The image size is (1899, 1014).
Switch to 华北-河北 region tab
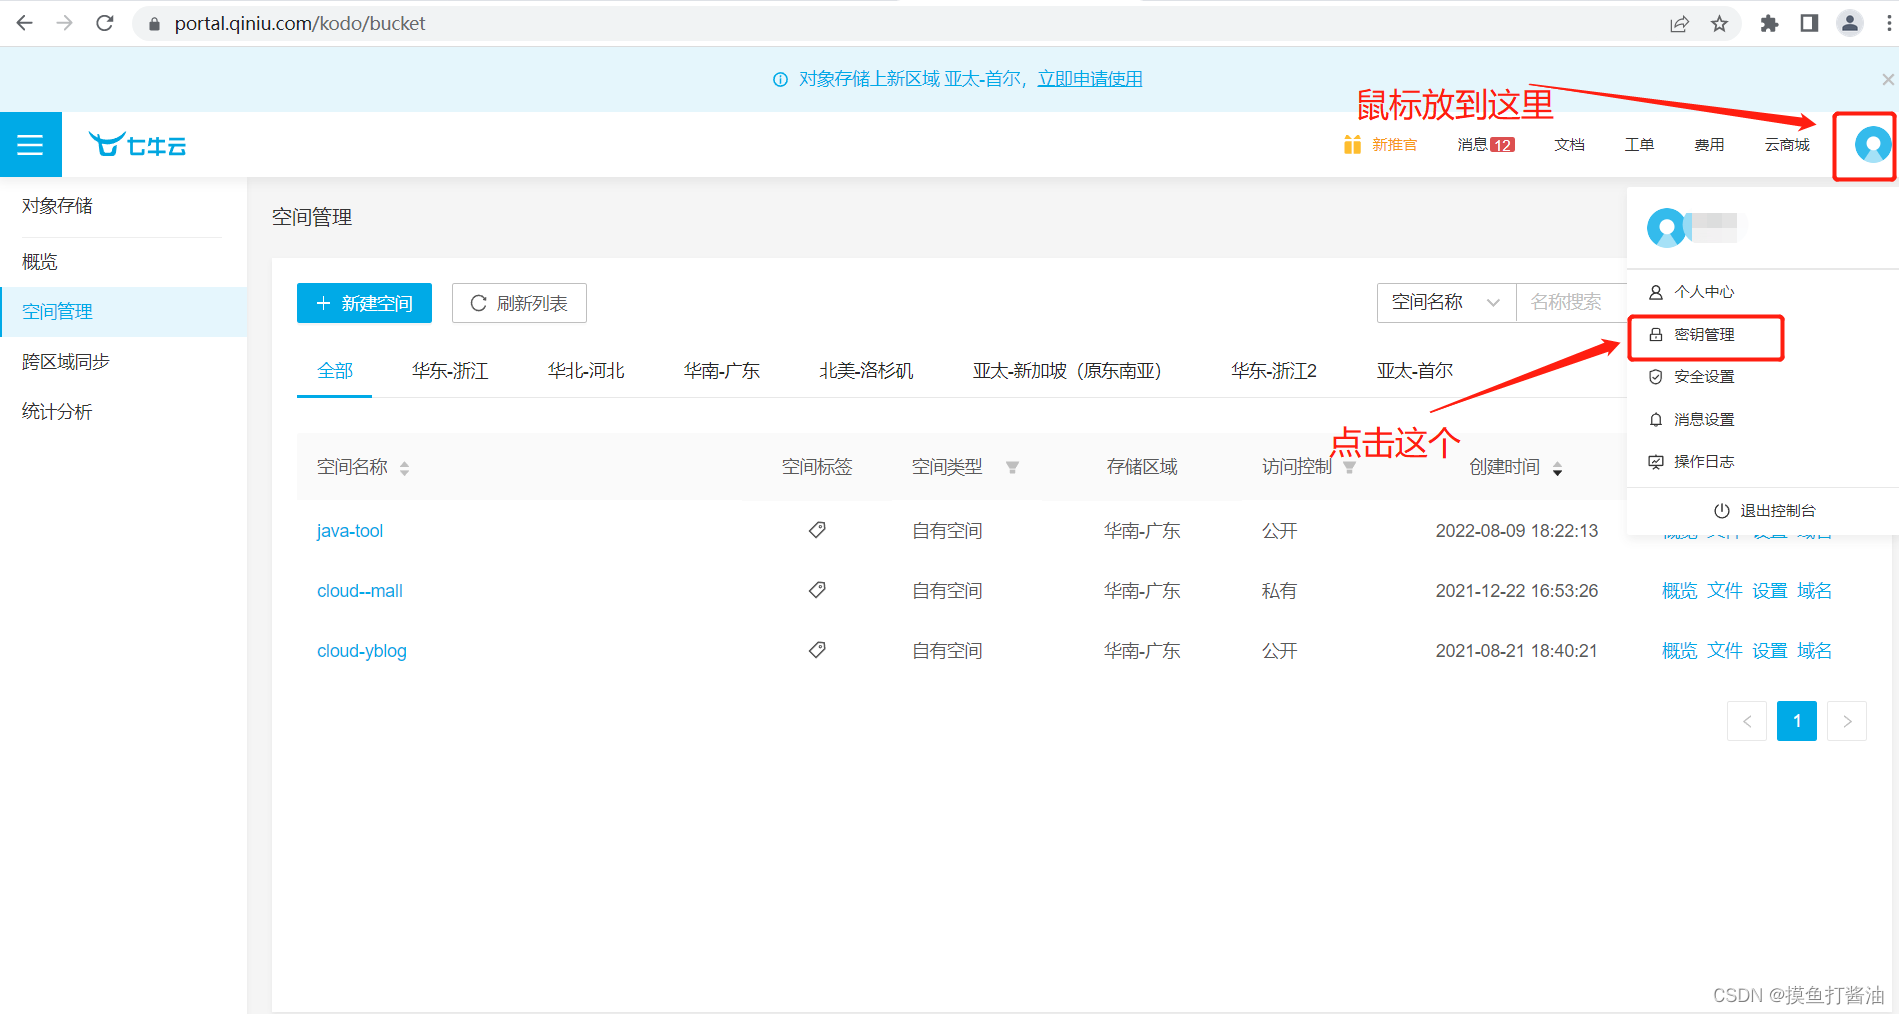point(586,371)
